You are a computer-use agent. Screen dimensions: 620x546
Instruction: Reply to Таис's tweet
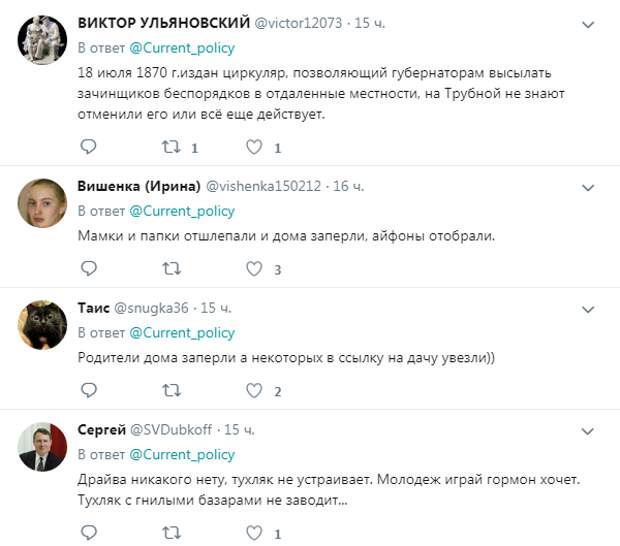88,390
